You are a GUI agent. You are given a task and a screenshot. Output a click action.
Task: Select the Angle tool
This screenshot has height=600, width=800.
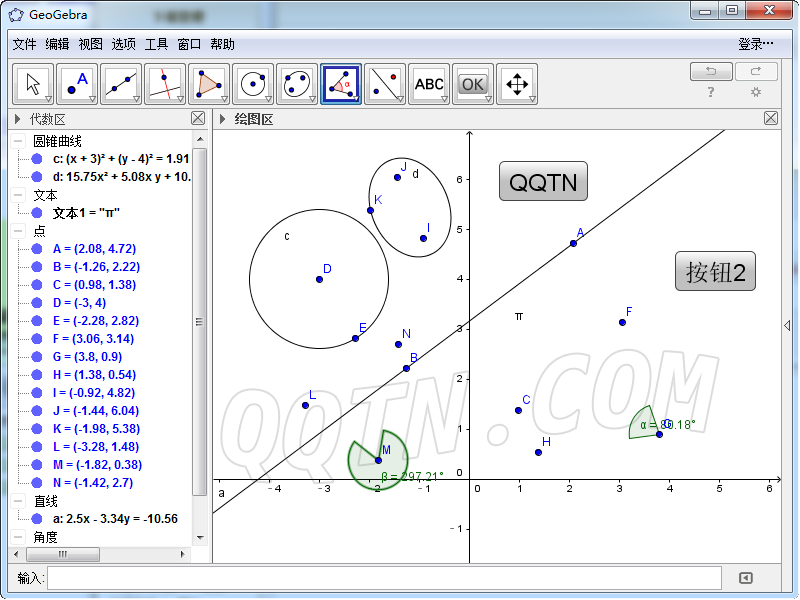coord(341,84)
